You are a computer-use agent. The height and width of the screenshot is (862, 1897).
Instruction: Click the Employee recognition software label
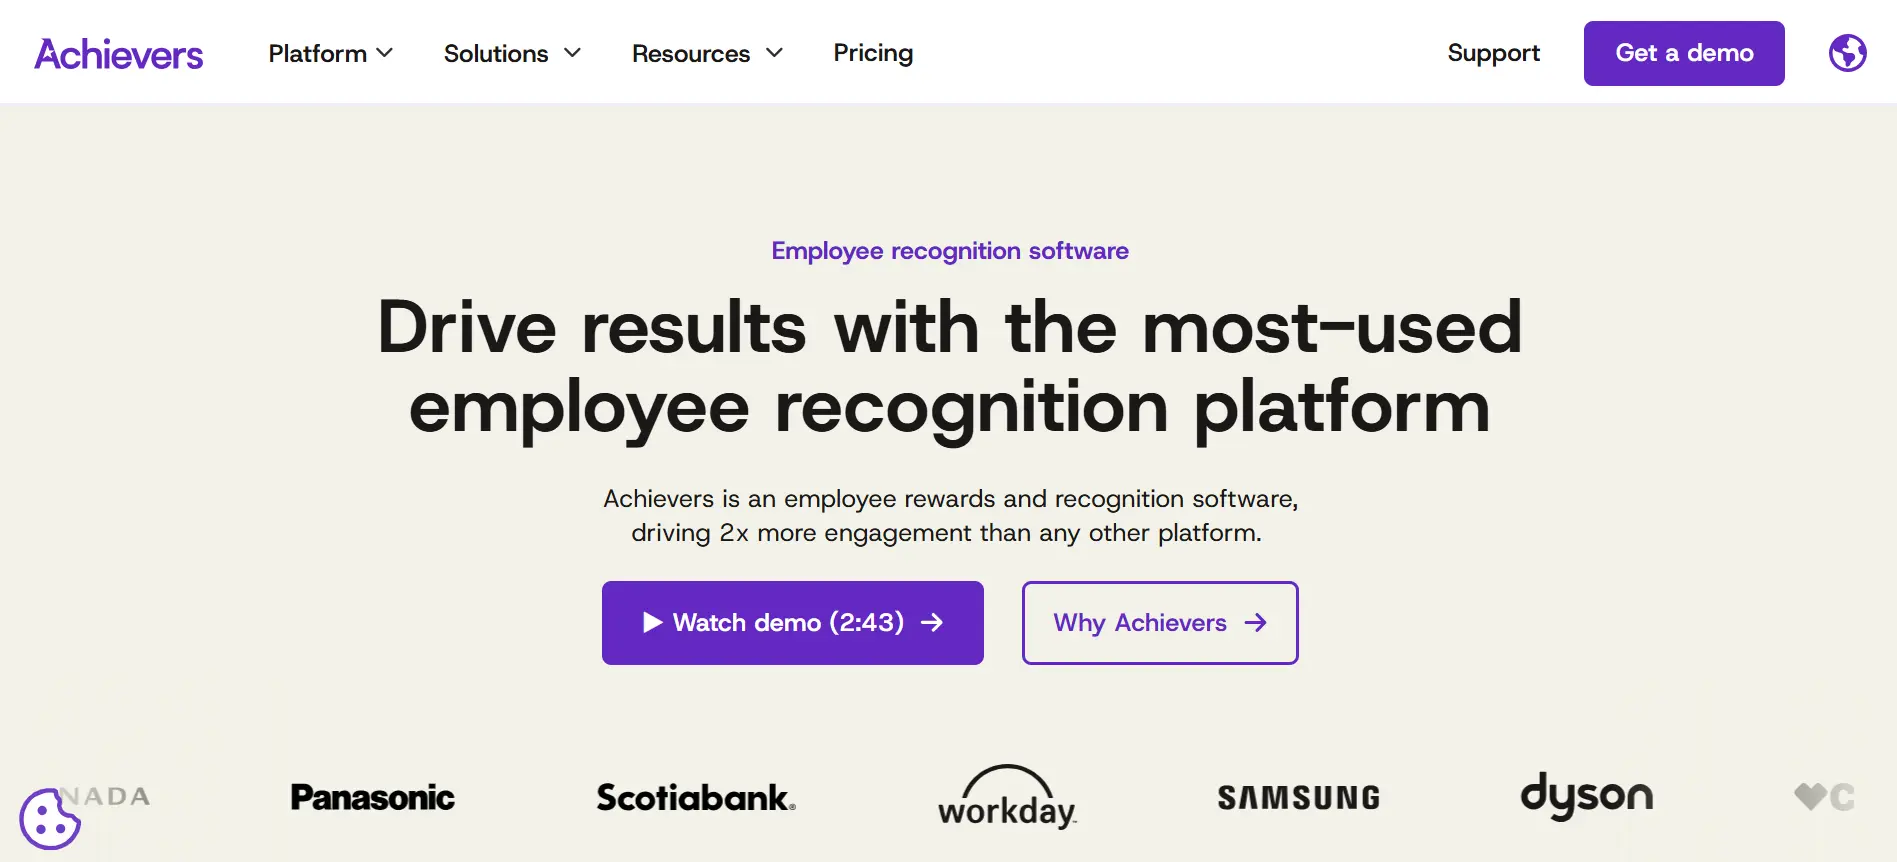pos(950,251)
